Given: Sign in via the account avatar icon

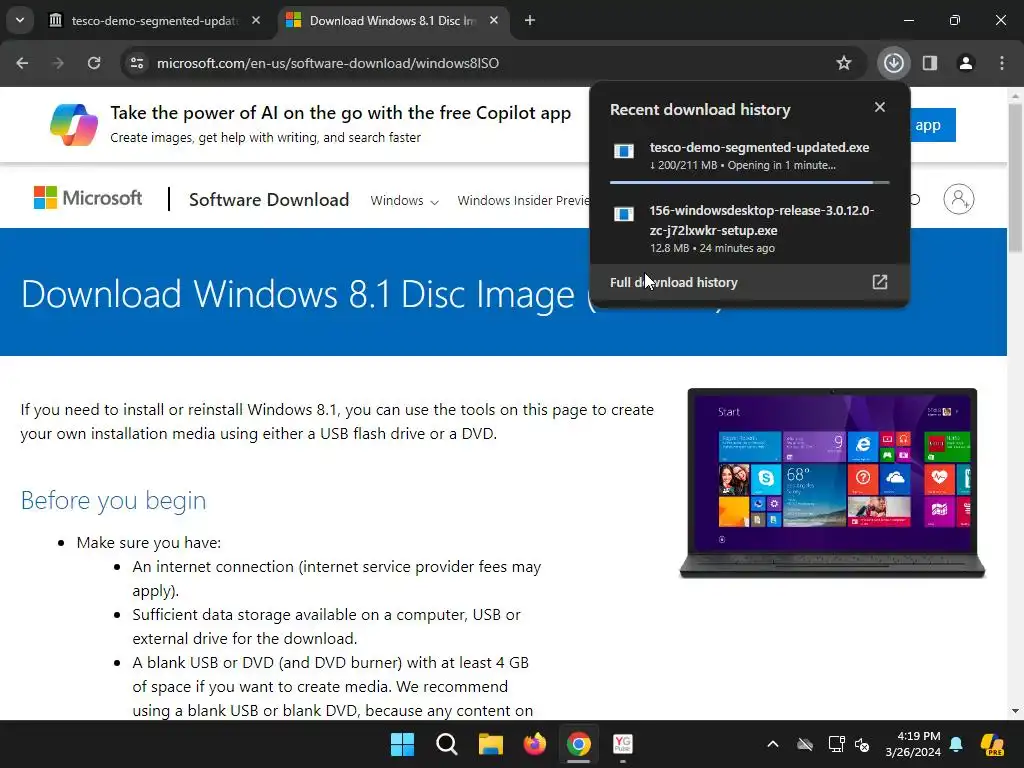Looking at the screenshot, I should click(959, 199).
